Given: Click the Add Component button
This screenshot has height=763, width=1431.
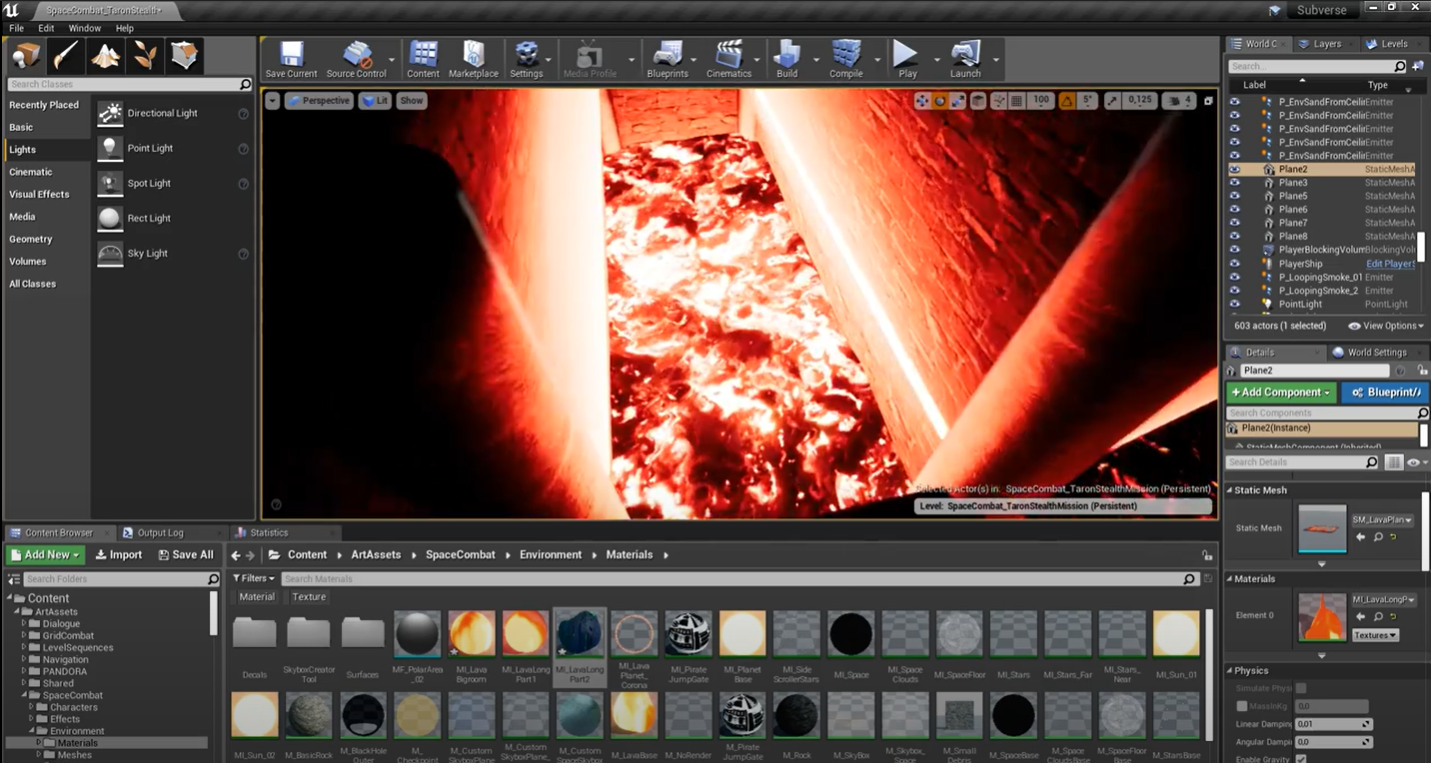Looking at the screenshot, I should coord(1280,392).
